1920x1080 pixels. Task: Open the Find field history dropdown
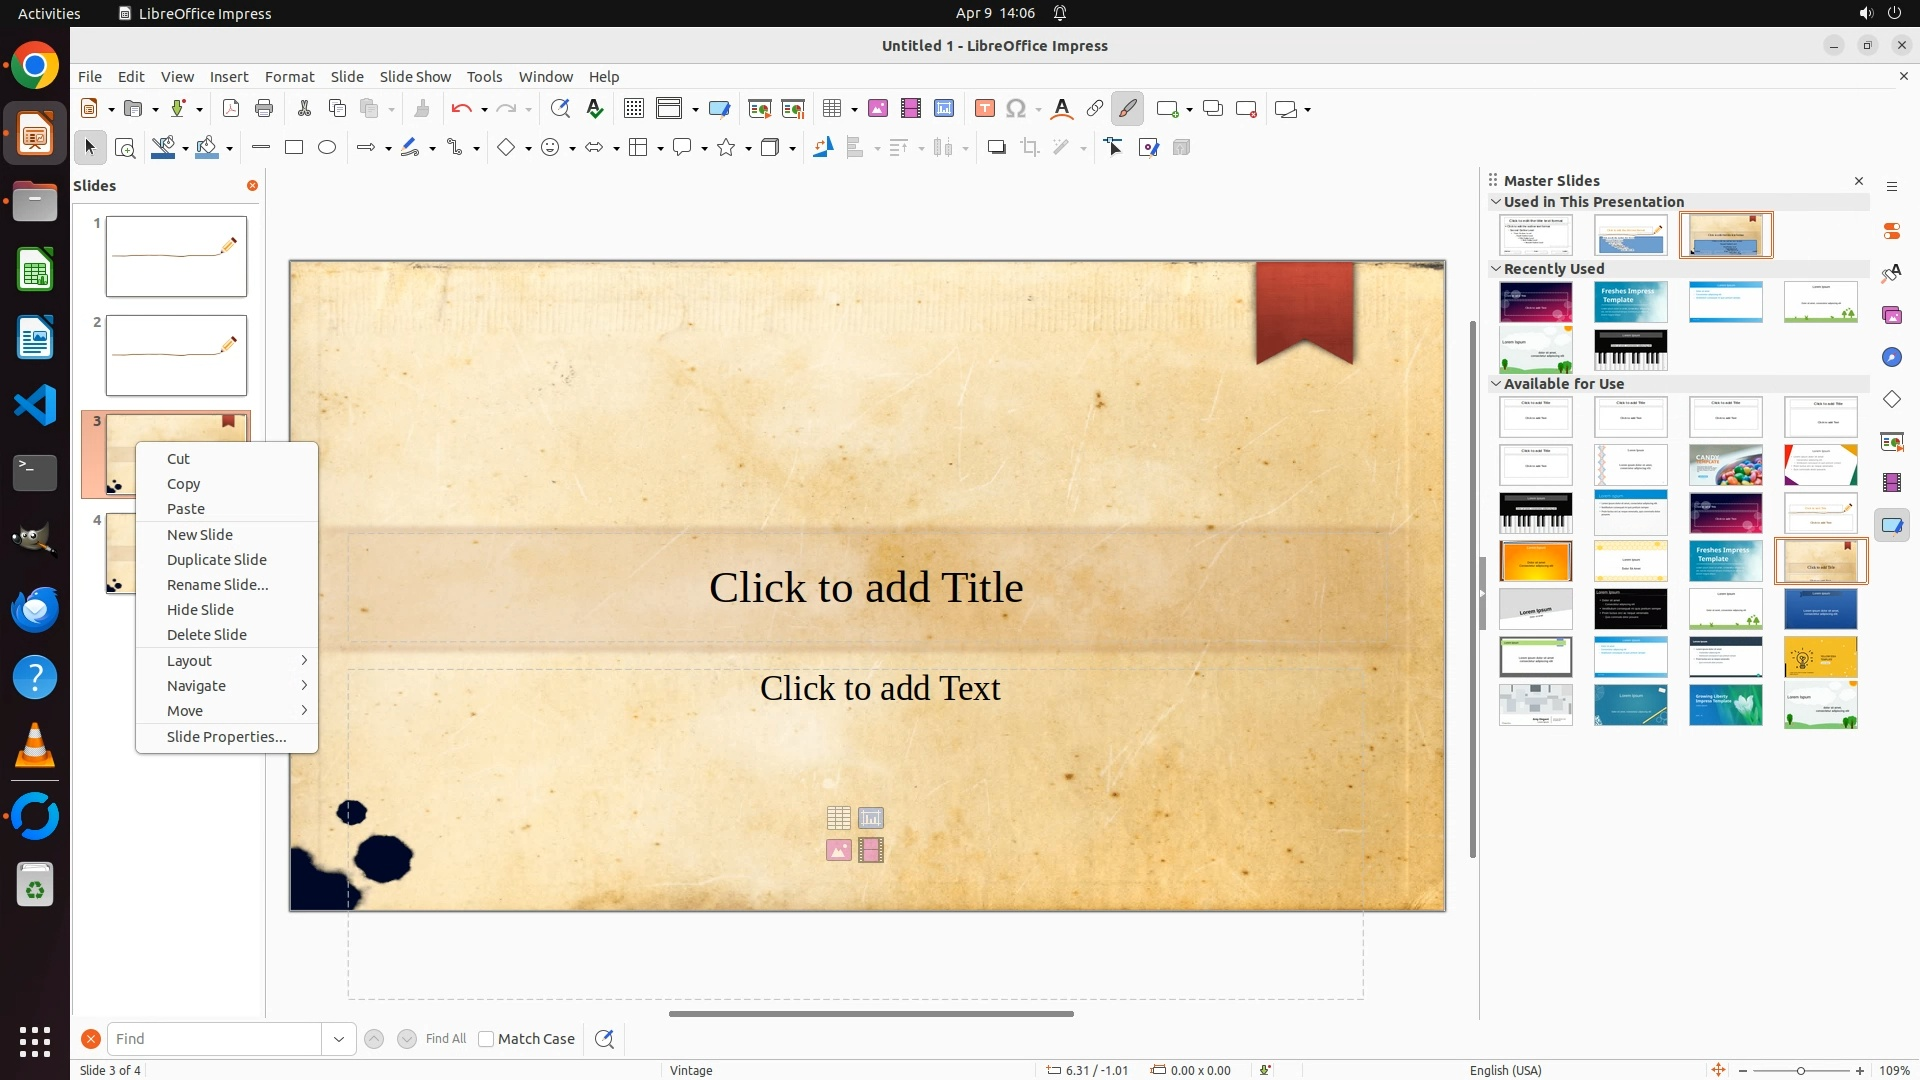339,1039
